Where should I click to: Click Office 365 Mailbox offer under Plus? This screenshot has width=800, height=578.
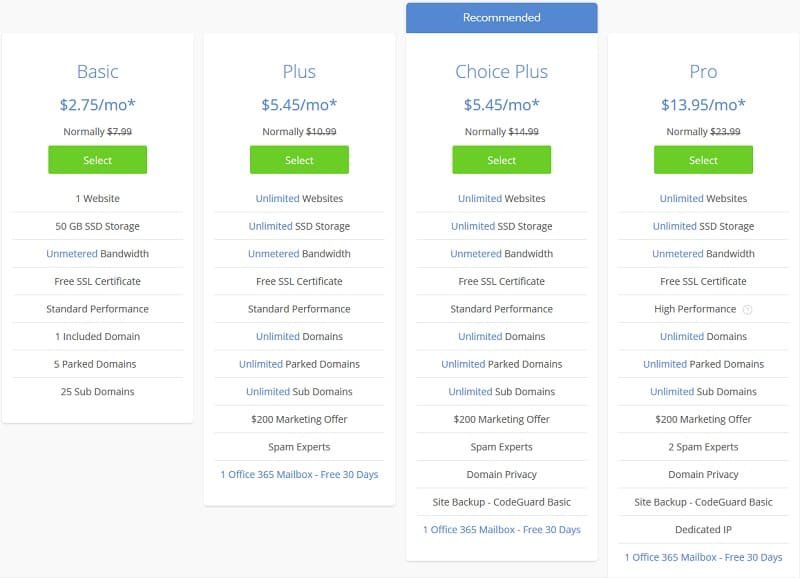point(299,474)
